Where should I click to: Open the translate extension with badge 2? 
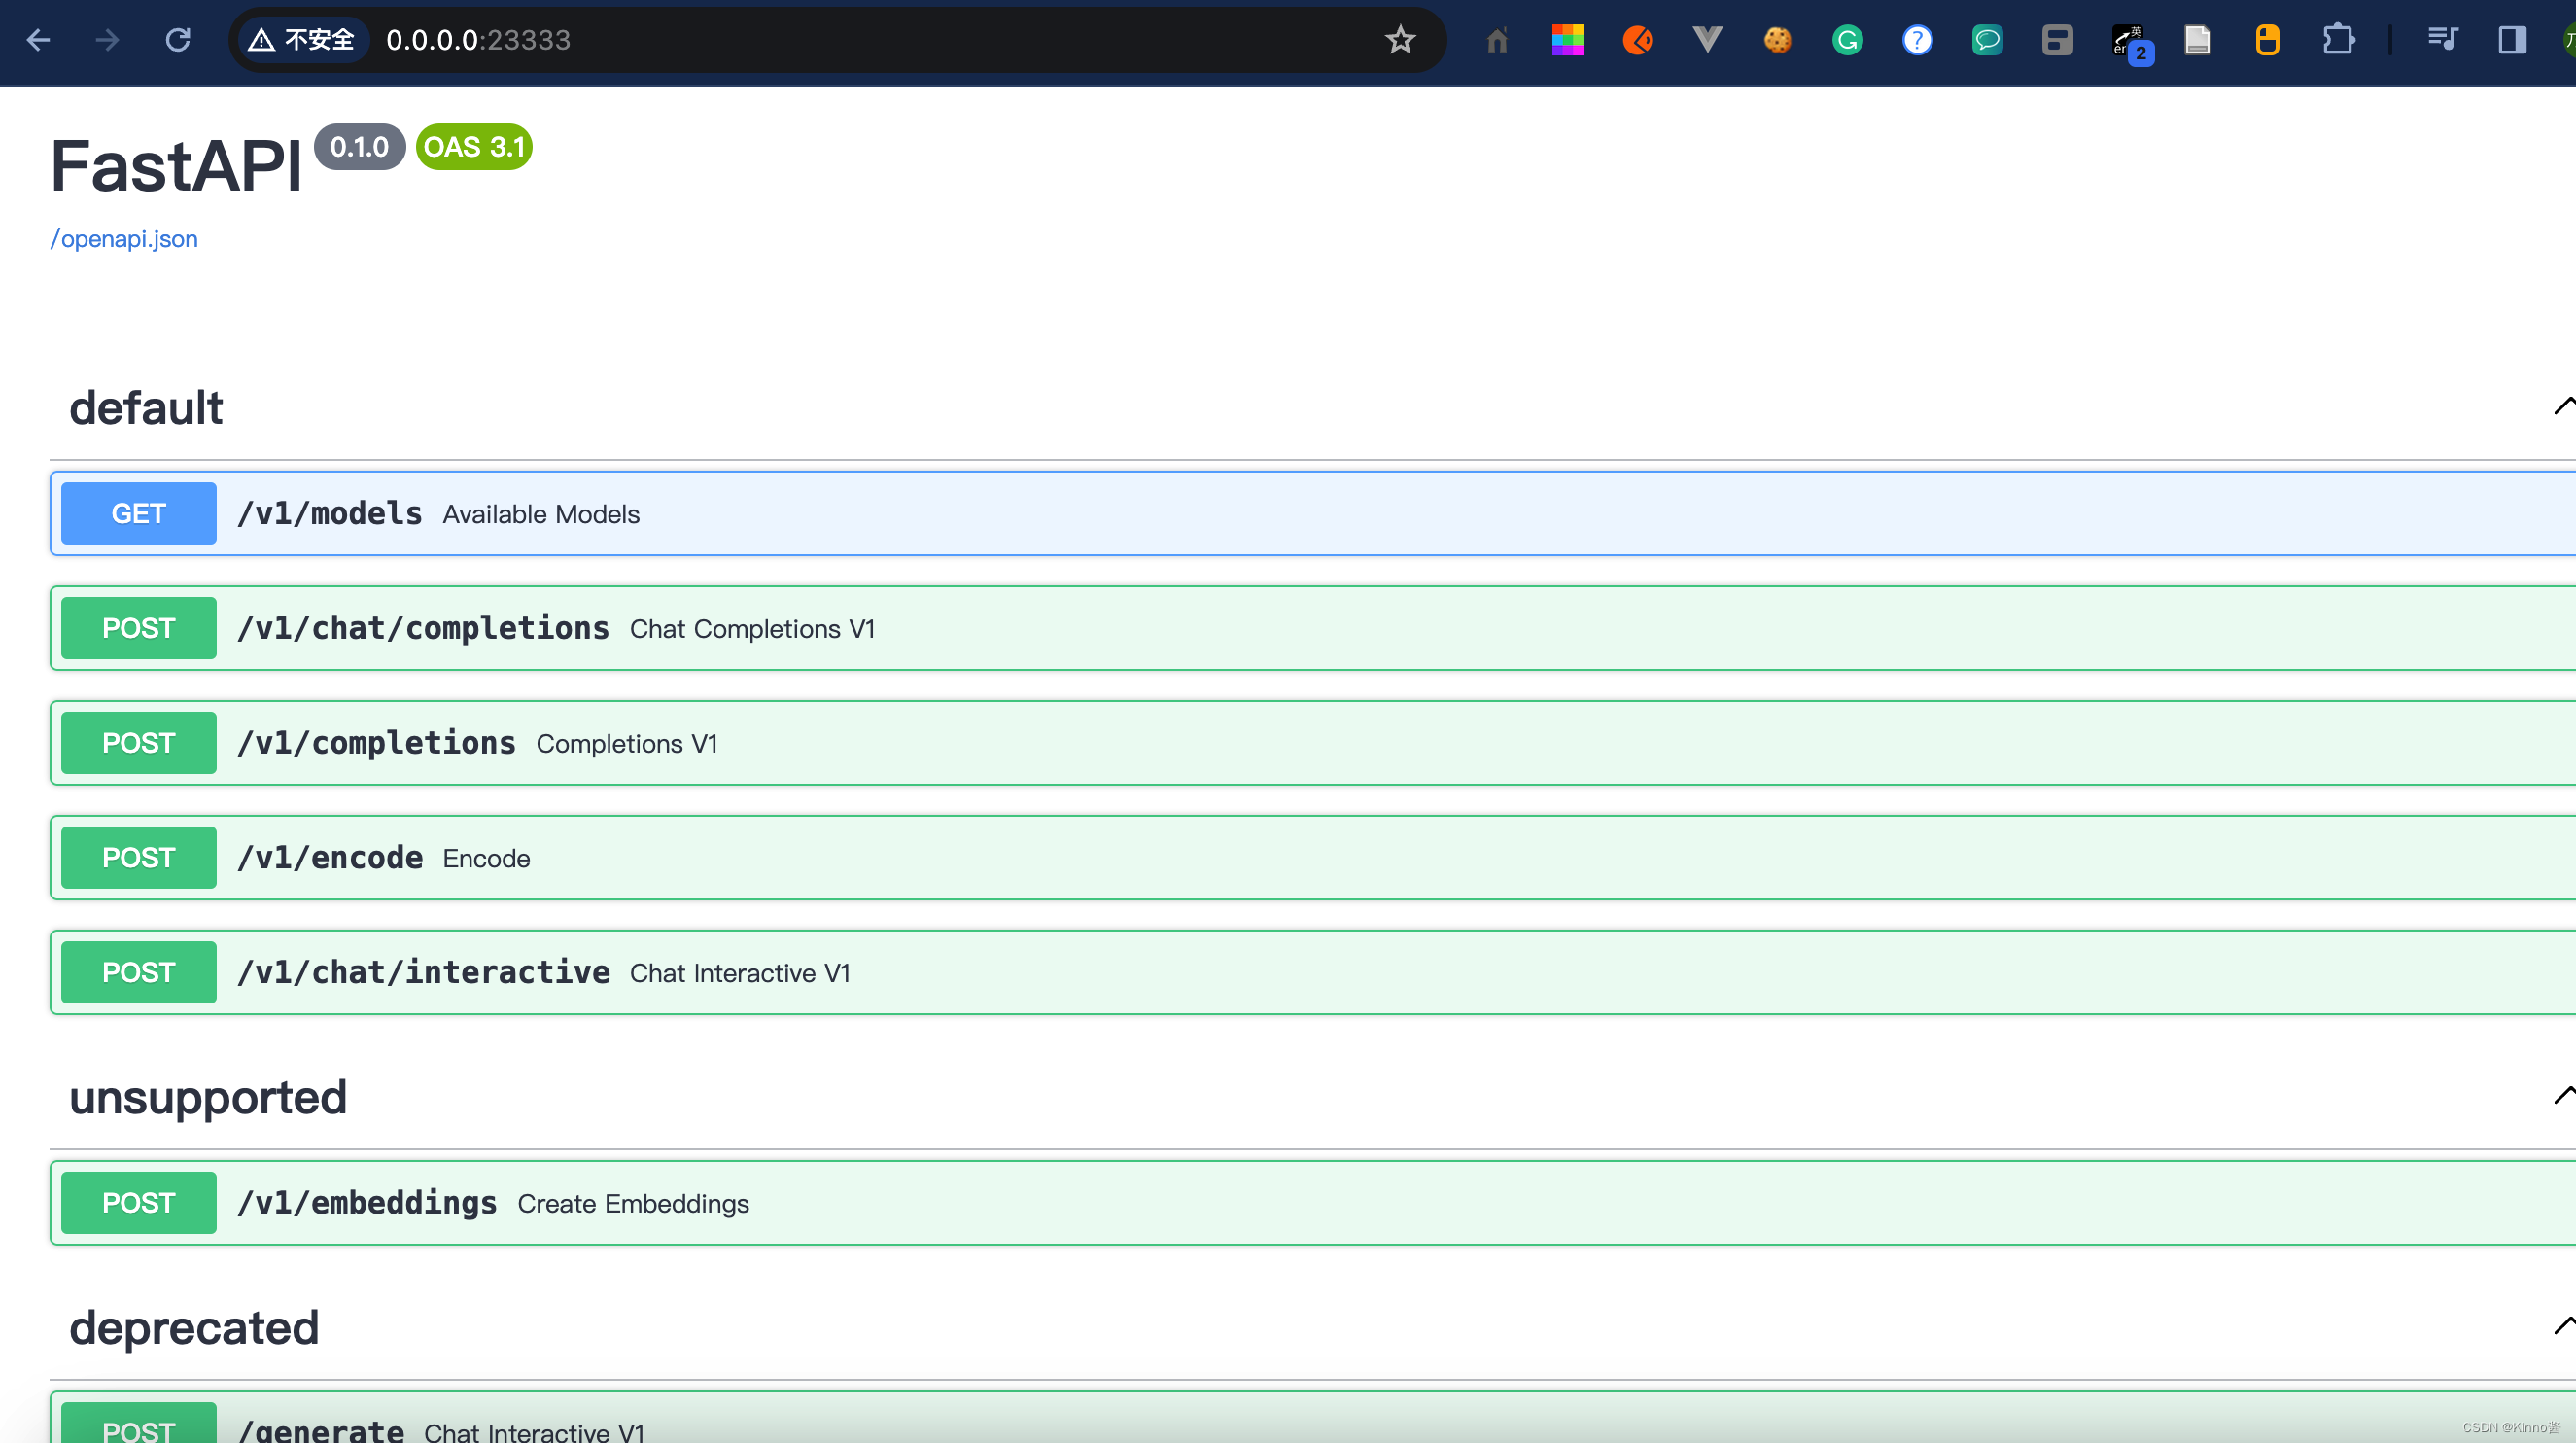pos(2131,43)
